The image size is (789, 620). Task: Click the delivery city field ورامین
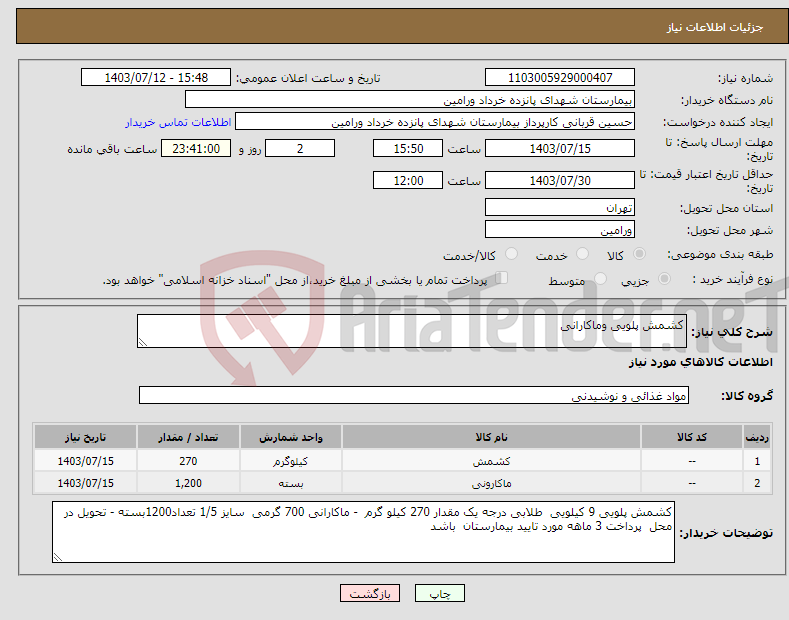(560, 229)
